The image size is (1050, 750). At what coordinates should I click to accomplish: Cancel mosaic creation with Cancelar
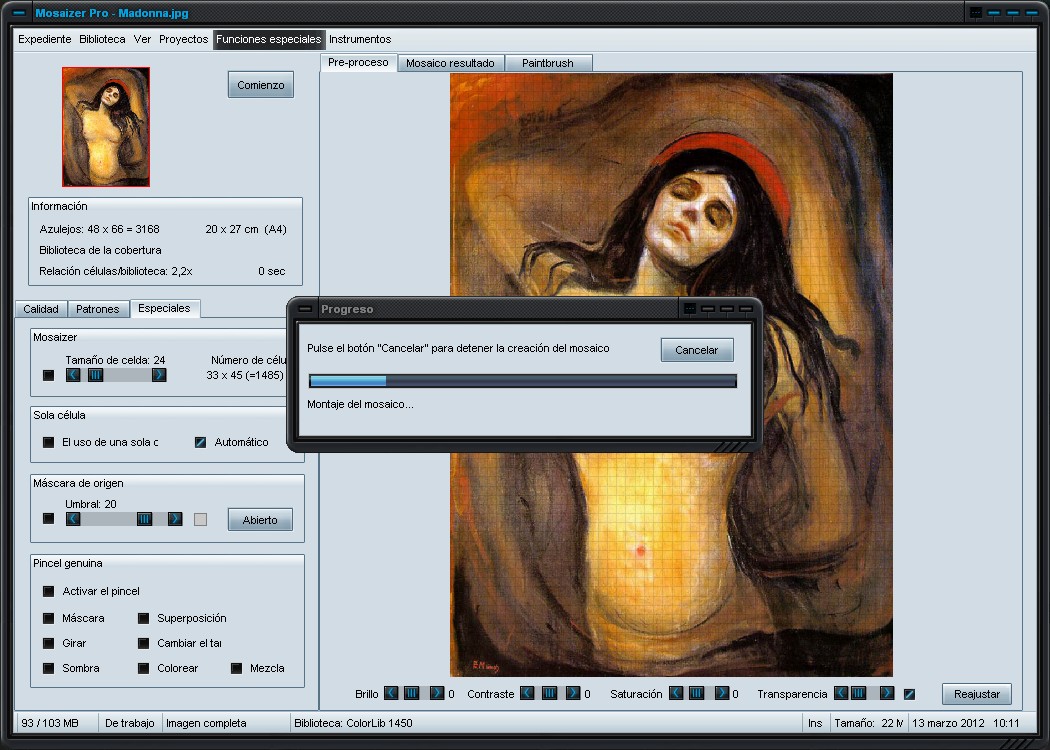click(x=696, y=350)
